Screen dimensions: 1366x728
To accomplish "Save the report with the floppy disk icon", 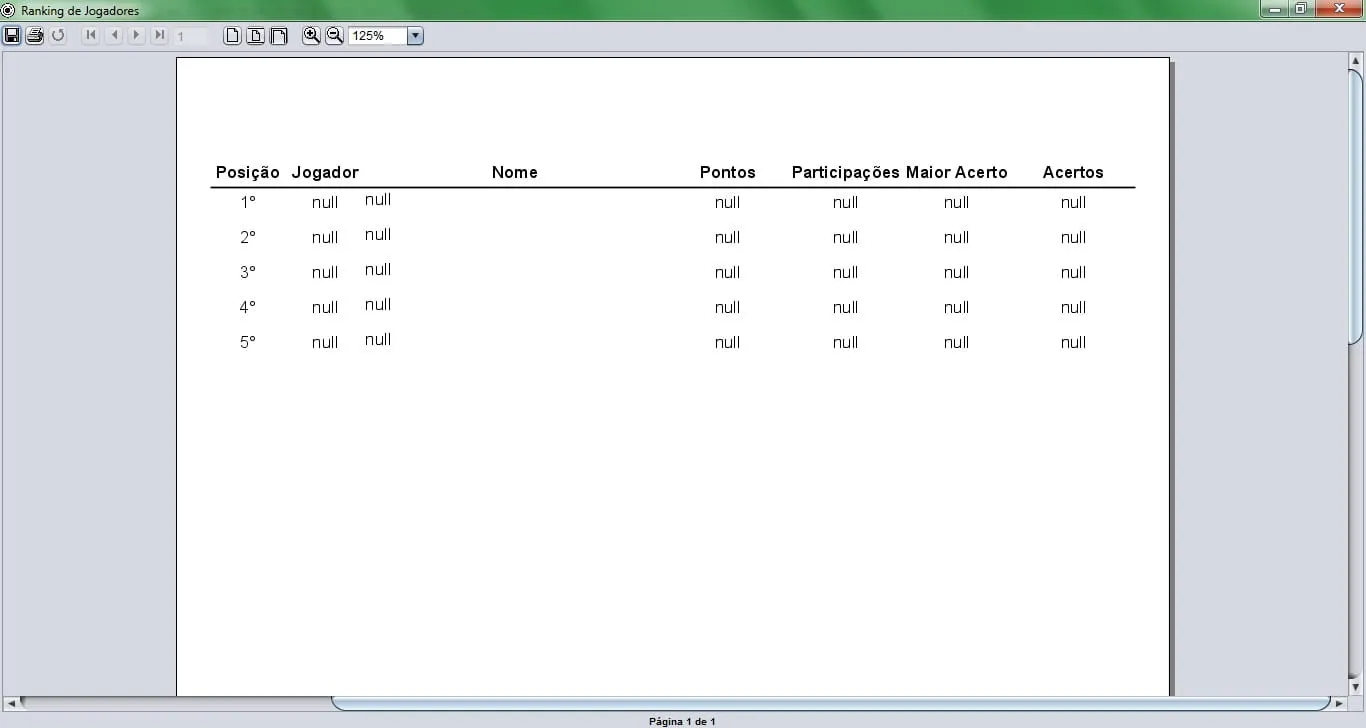I will (x=12, y=36).
